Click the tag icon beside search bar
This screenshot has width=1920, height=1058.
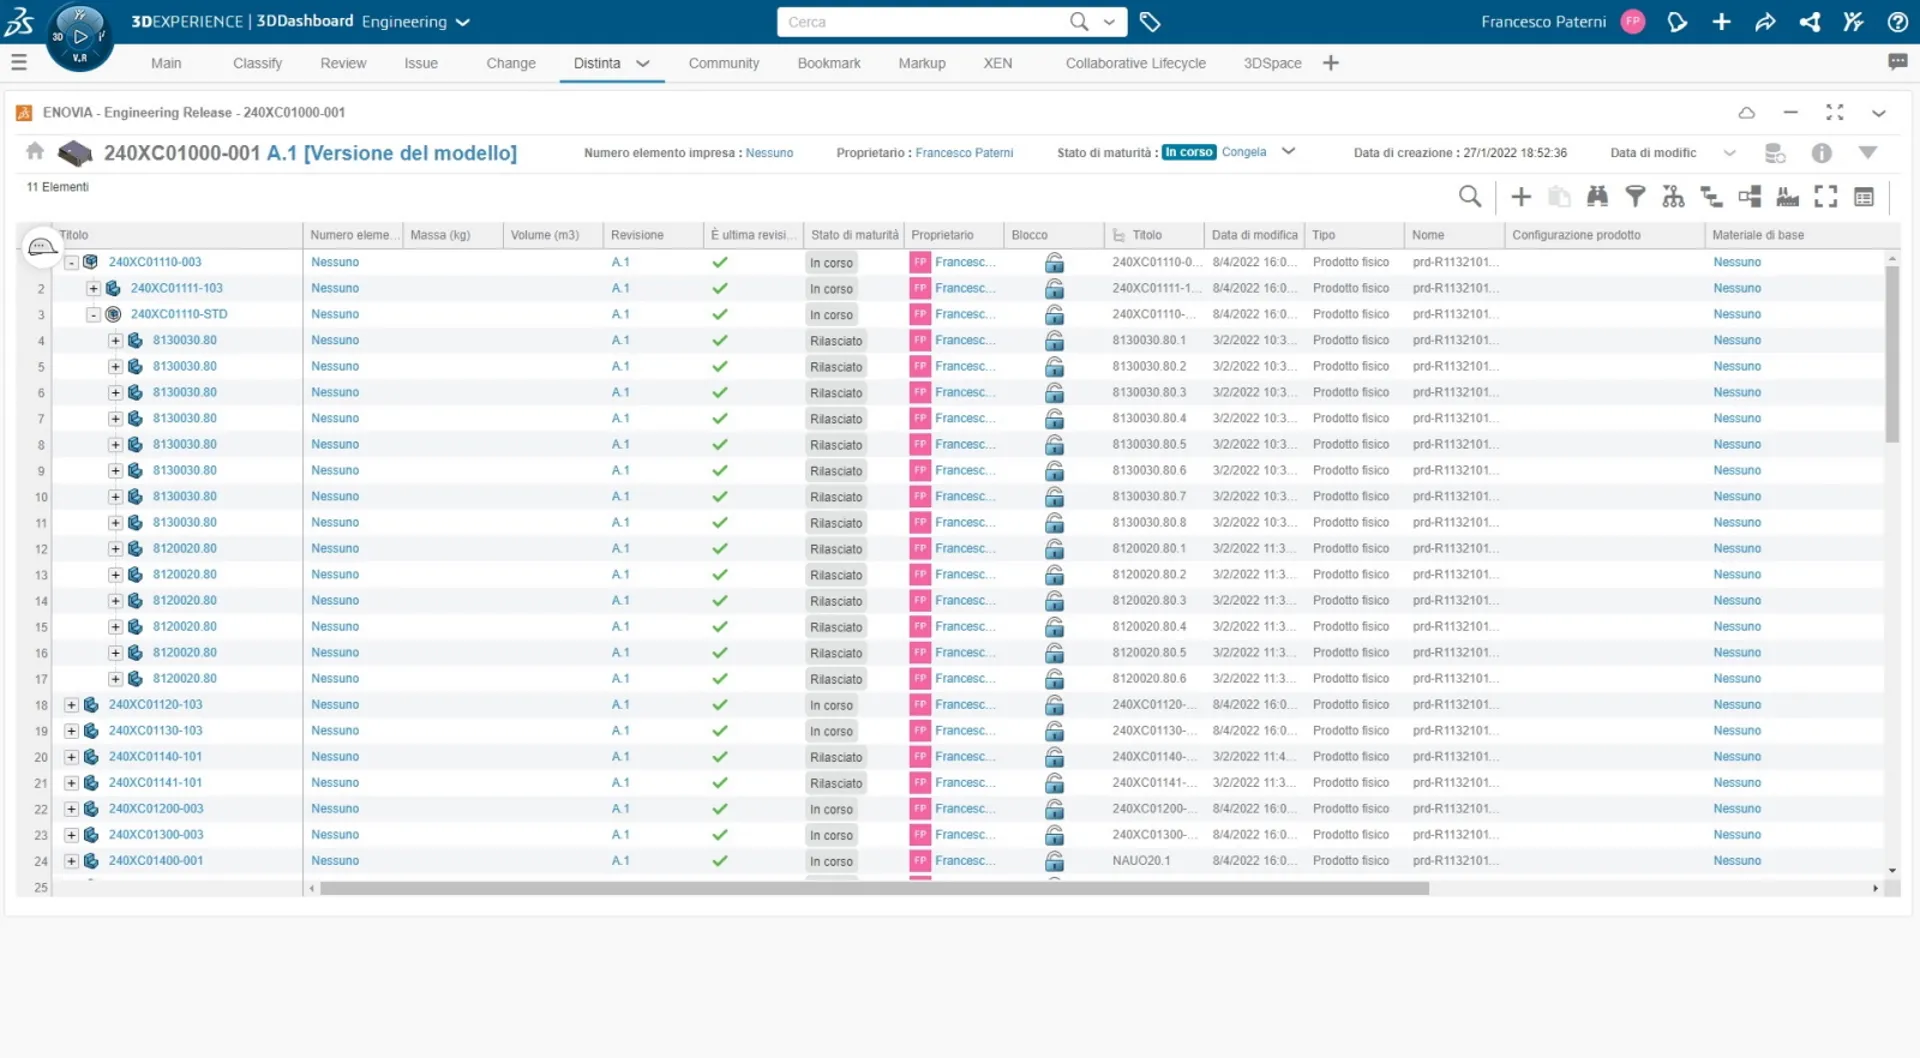click(x=1150, y=22)
